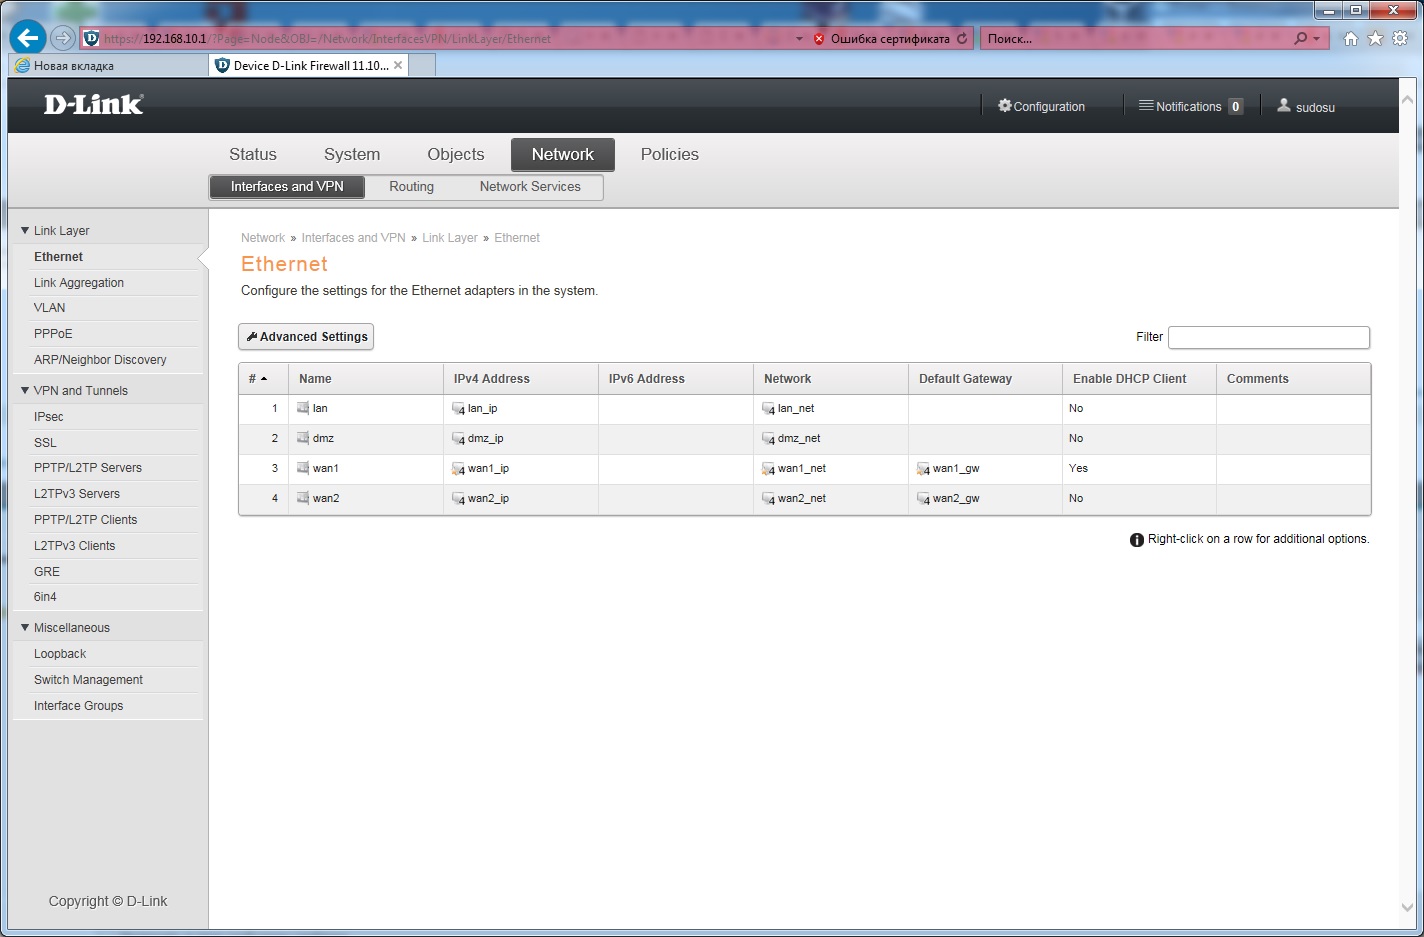Open the Objects main tab

[456, 154]
